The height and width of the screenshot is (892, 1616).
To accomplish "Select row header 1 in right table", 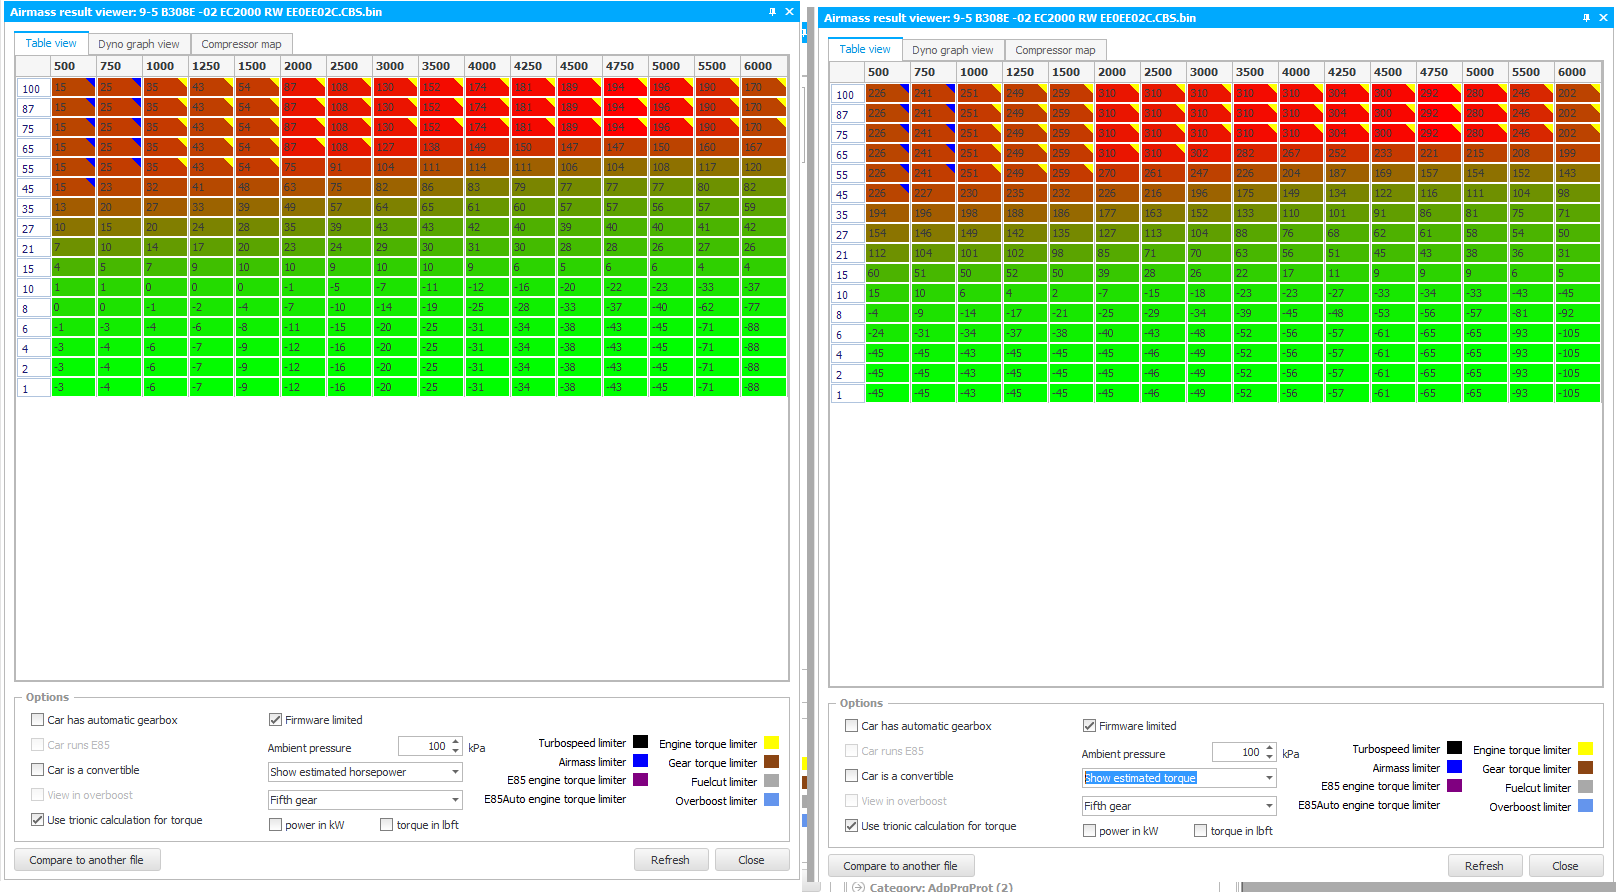I will click(847, 394).
